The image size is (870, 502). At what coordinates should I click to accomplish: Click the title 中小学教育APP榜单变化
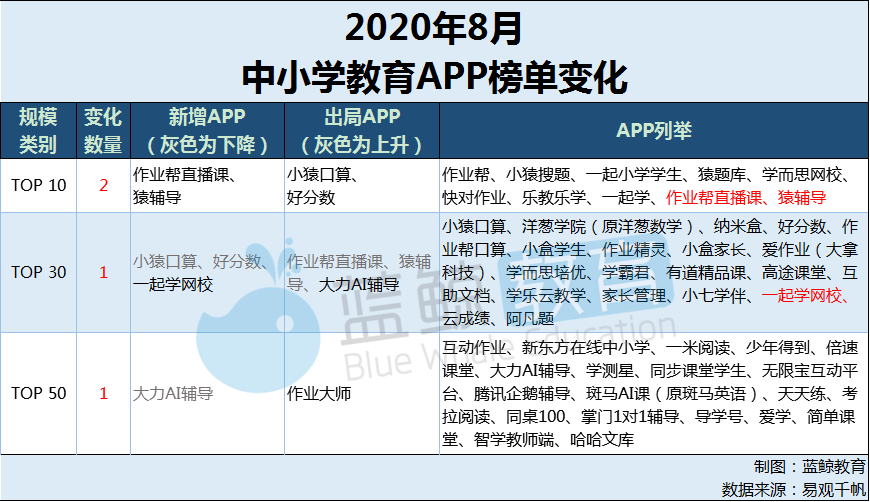coord(435,77)
